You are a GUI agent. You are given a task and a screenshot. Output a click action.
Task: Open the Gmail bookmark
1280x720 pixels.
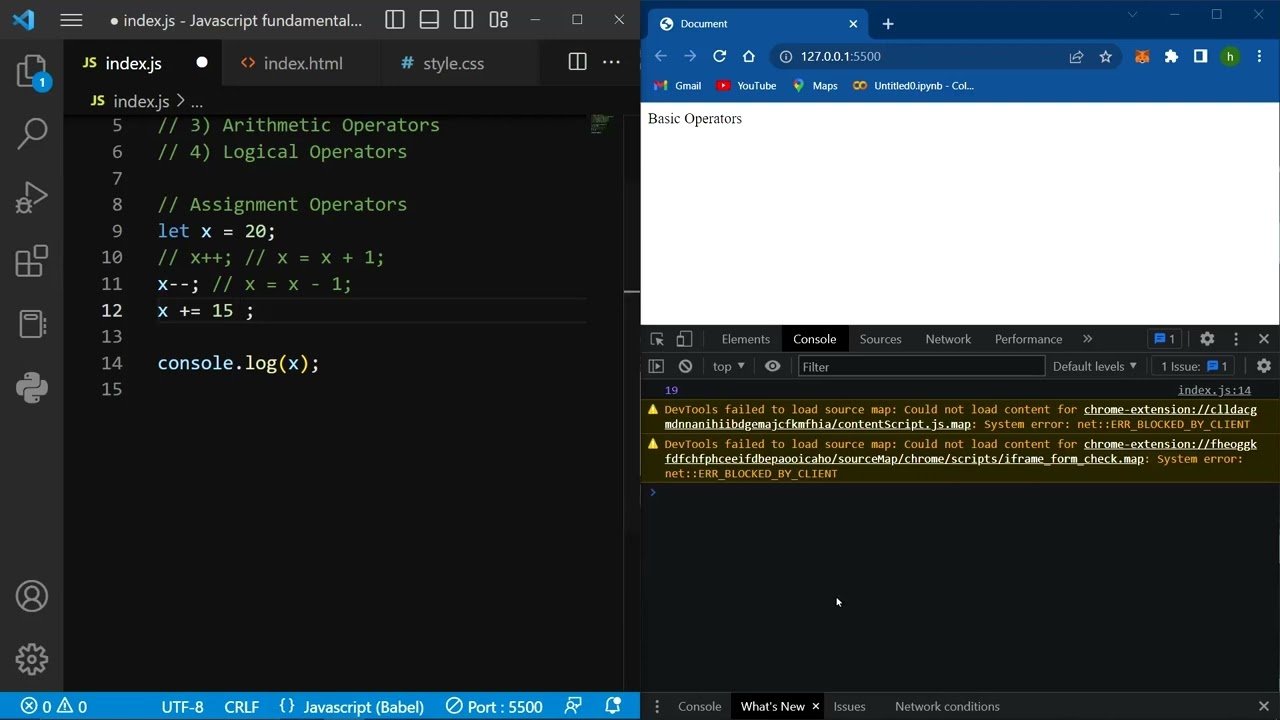[677, 86]
